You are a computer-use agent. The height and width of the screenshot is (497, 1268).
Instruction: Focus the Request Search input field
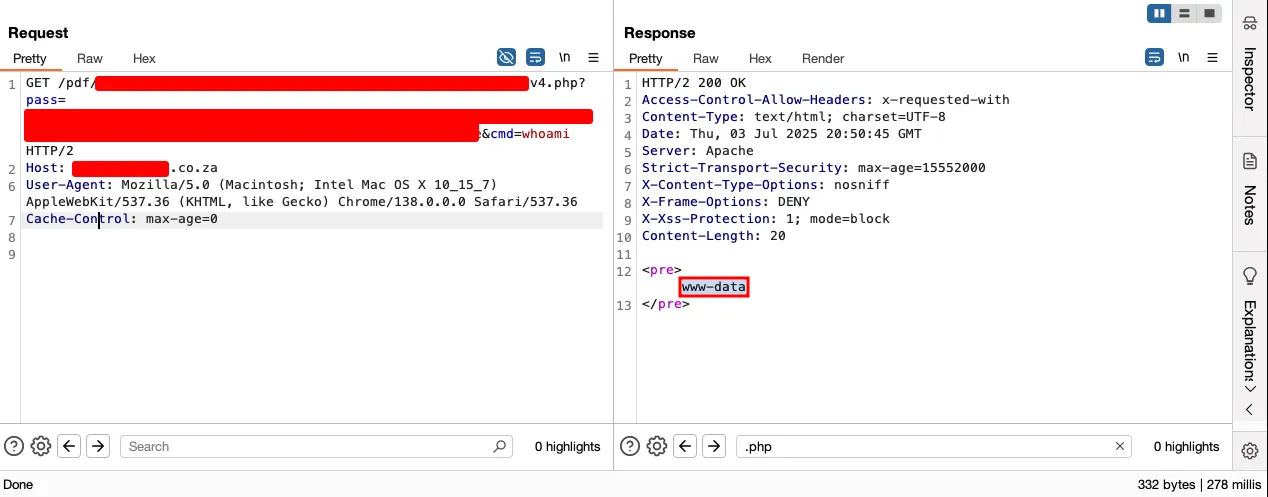pyautogui.click(x=316, y=446)
